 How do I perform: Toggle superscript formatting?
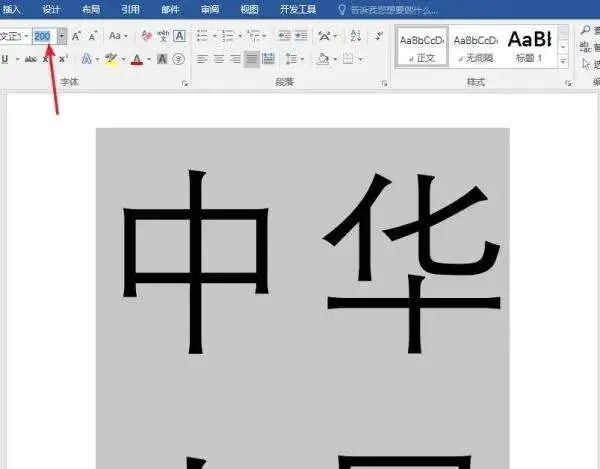tap(63, 59)
